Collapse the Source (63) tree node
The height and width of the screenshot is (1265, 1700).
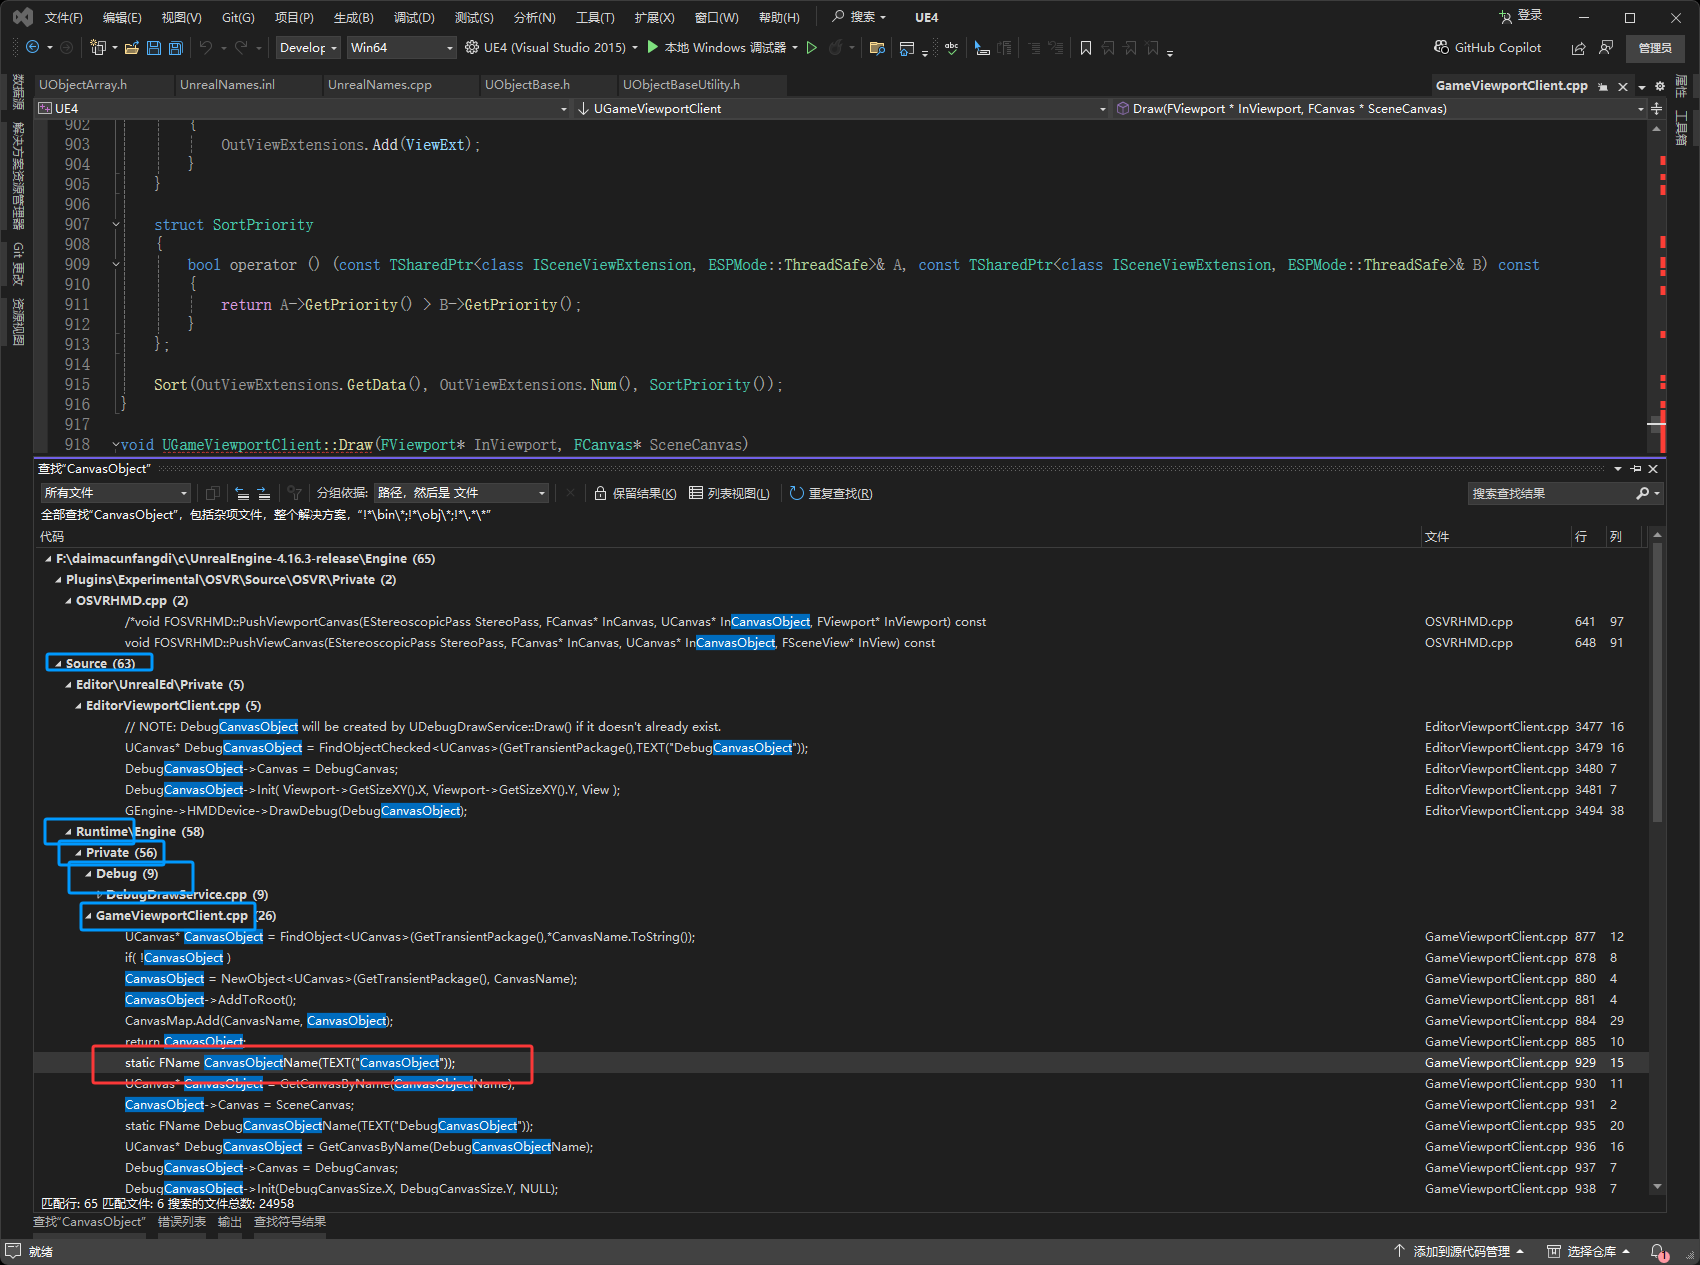tap(58, 664)
